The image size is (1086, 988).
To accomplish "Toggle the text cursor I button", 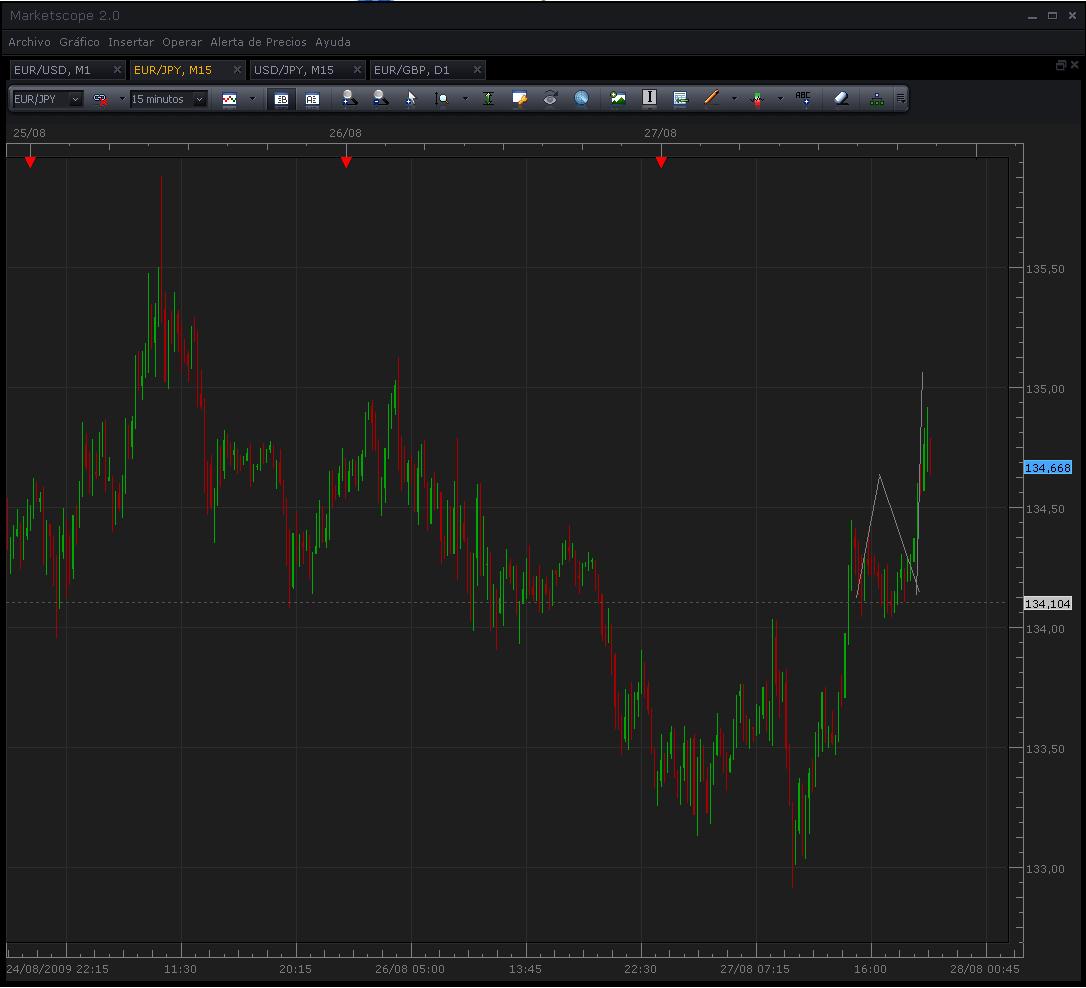I will pyautogui.click(x=649, y=98).
